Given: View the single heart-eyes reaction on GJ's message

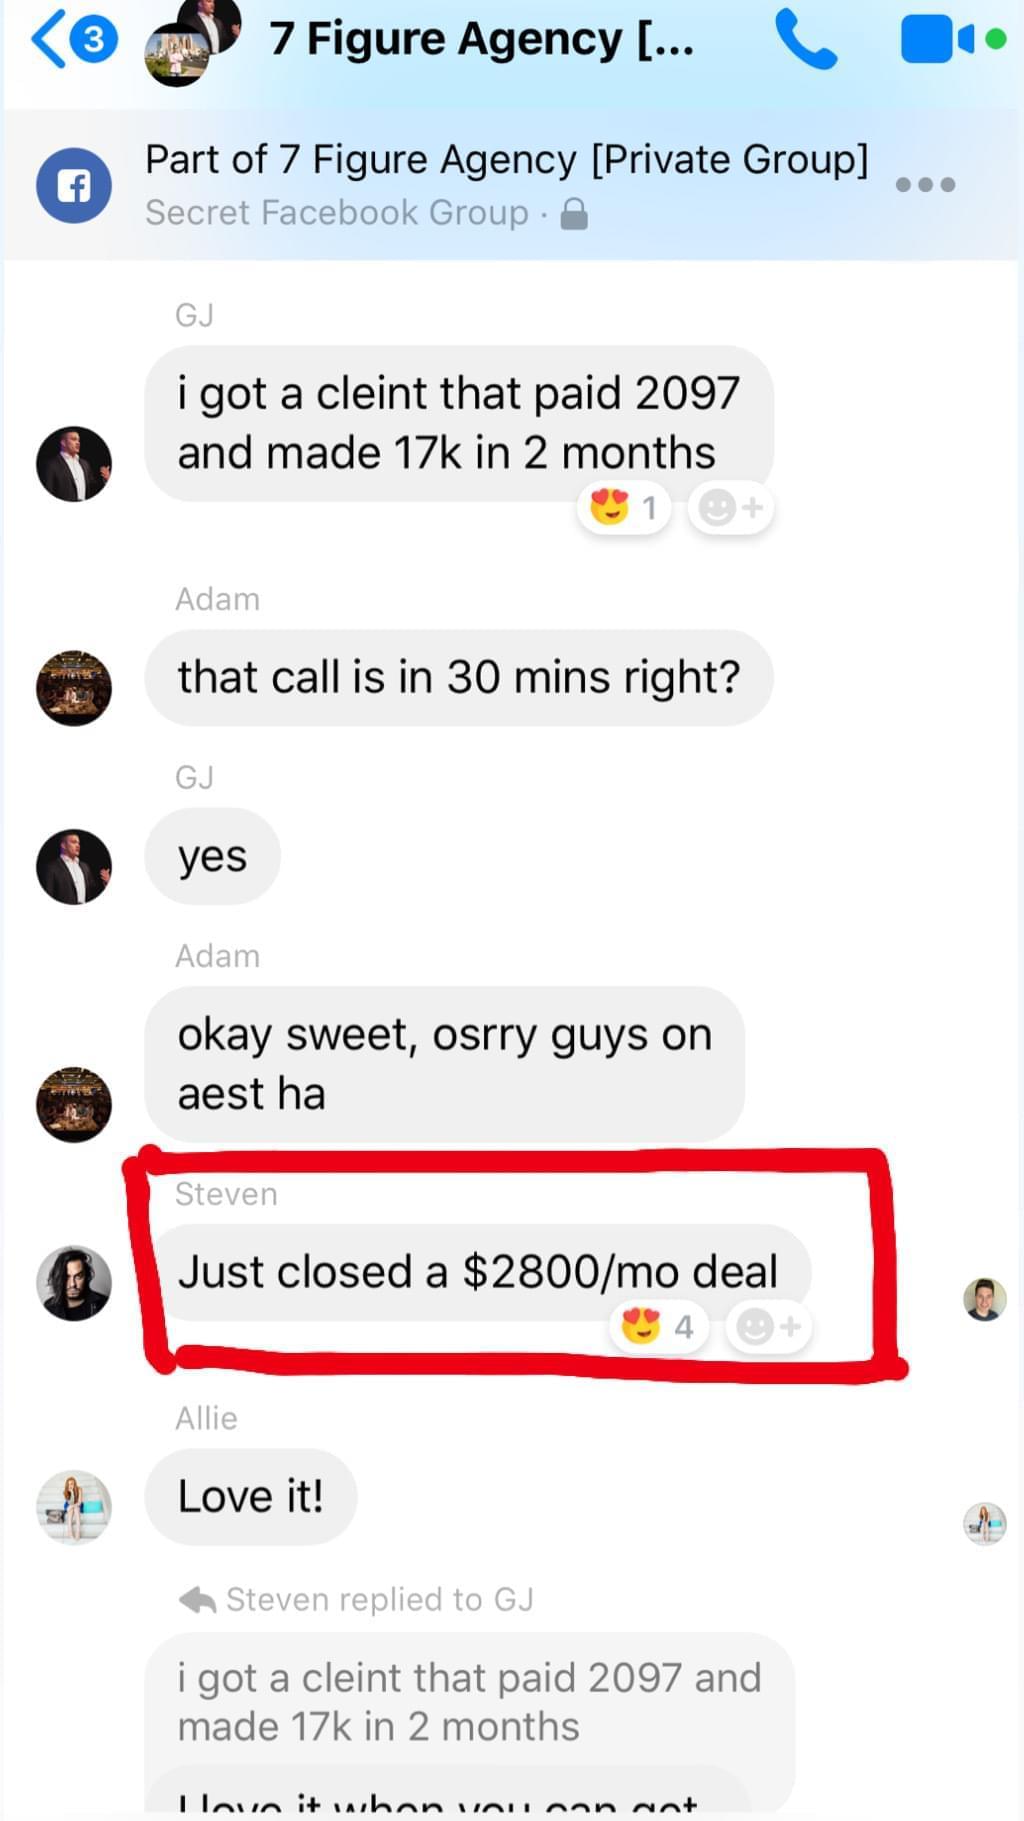Looking at the screenshot, I should [623, 508].
